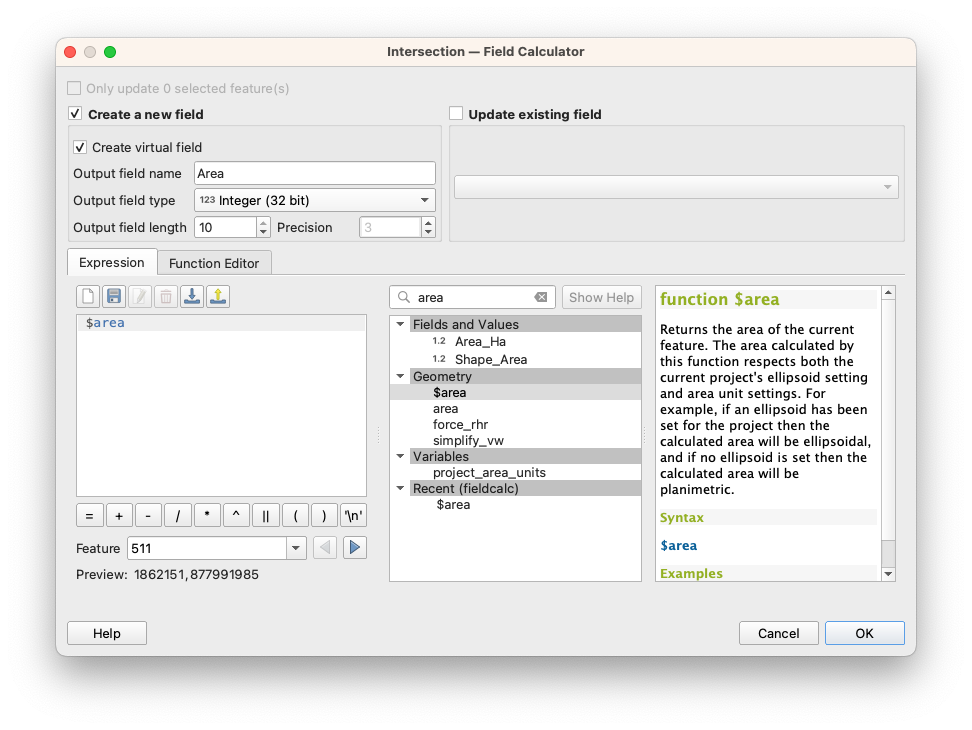Insert the string concatenation || operator
Image resolution: width=972 pixels, height=730 pixels.
(266, 516)
